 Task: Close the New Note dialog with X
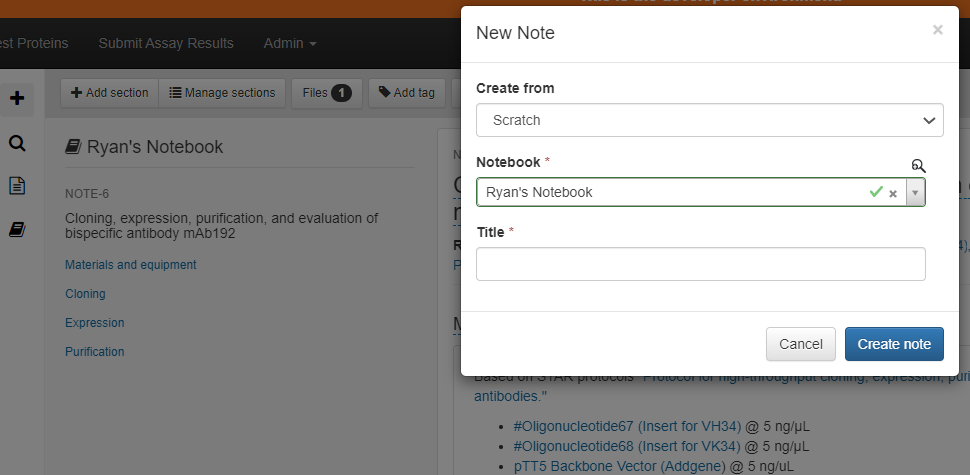tap(937, 30)
